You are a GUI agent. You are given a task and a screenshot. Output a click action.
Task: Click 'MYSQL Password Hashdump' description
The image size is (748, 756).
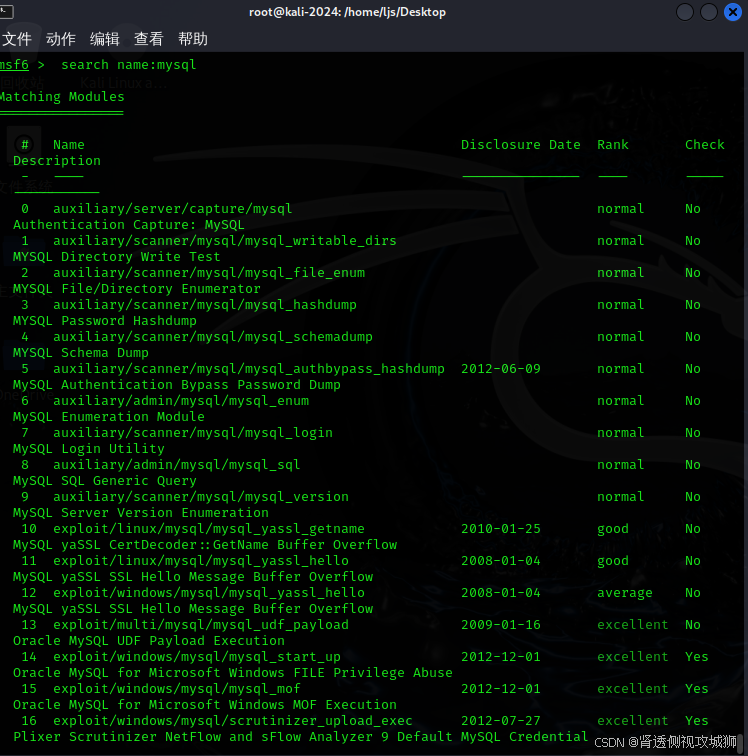[x=105, y=321]
